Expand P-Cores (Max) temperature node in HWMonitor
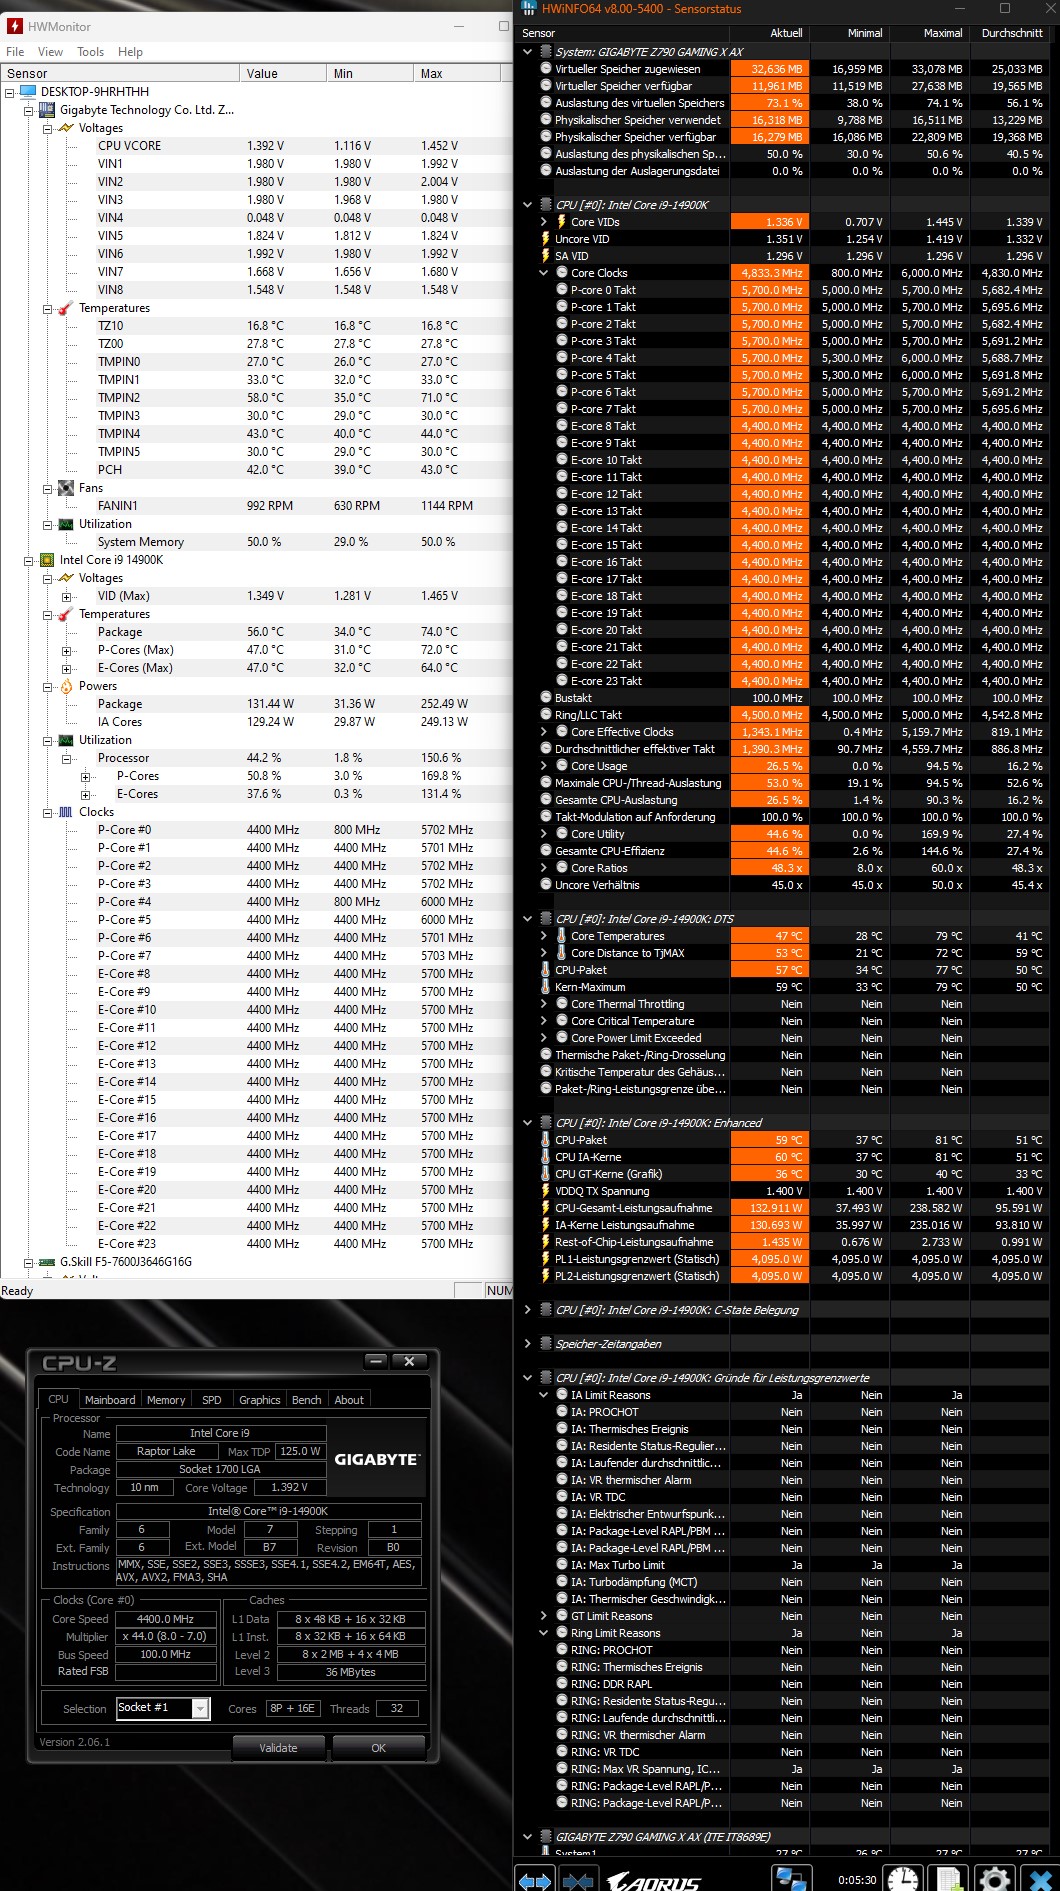Screen dimensions: 1060x1891 (66, 650)
